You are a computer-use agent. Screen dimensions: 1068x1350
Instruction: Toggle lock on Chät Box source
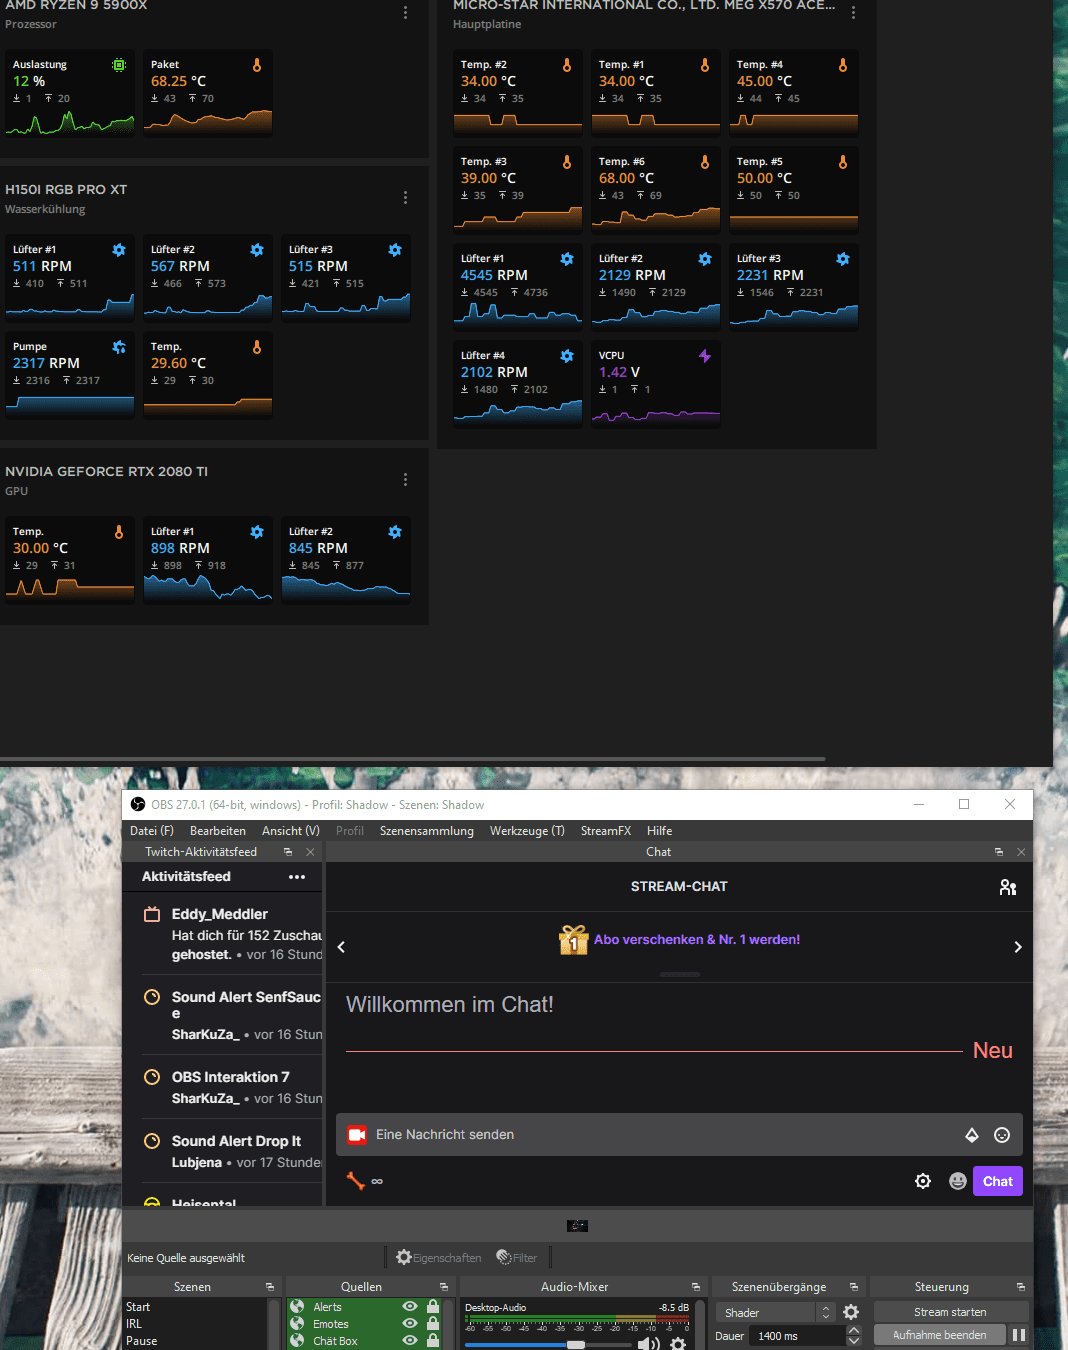[433, 1341]
